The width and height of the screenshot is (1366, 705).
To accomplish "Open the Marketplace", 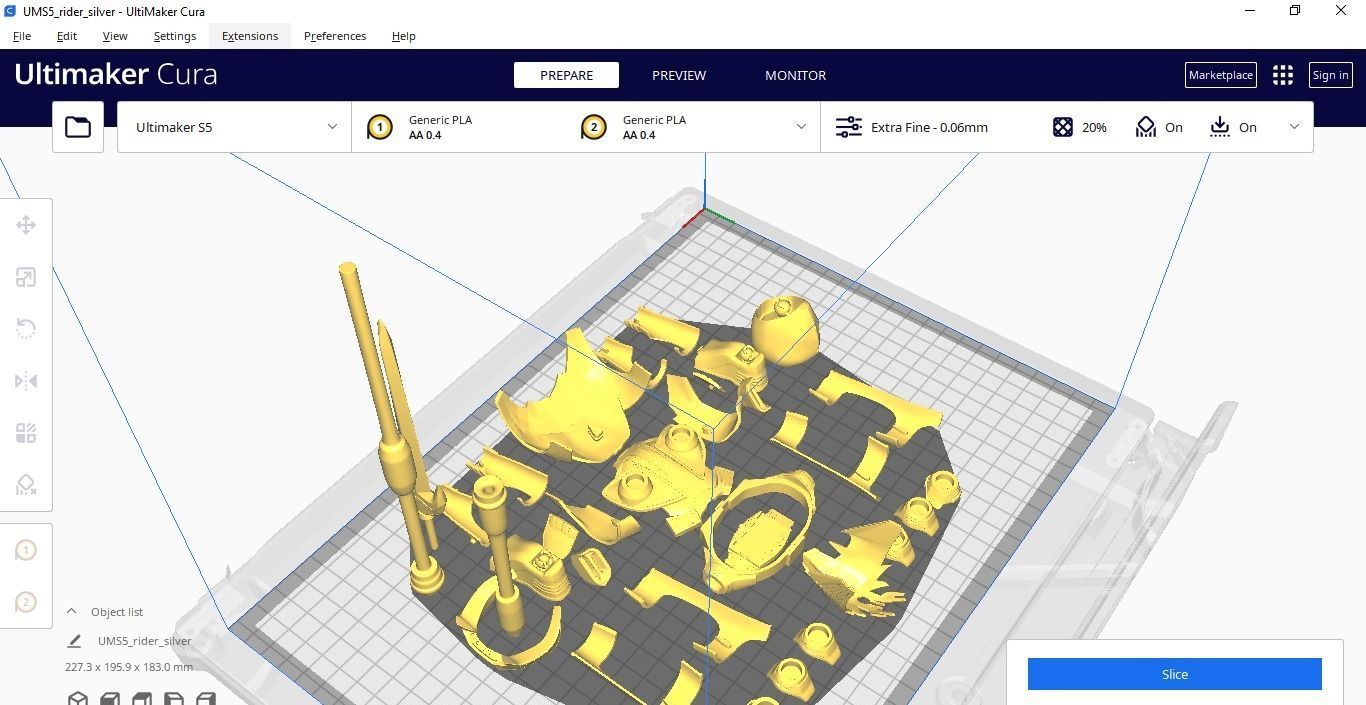I will tap(1220, 75).
